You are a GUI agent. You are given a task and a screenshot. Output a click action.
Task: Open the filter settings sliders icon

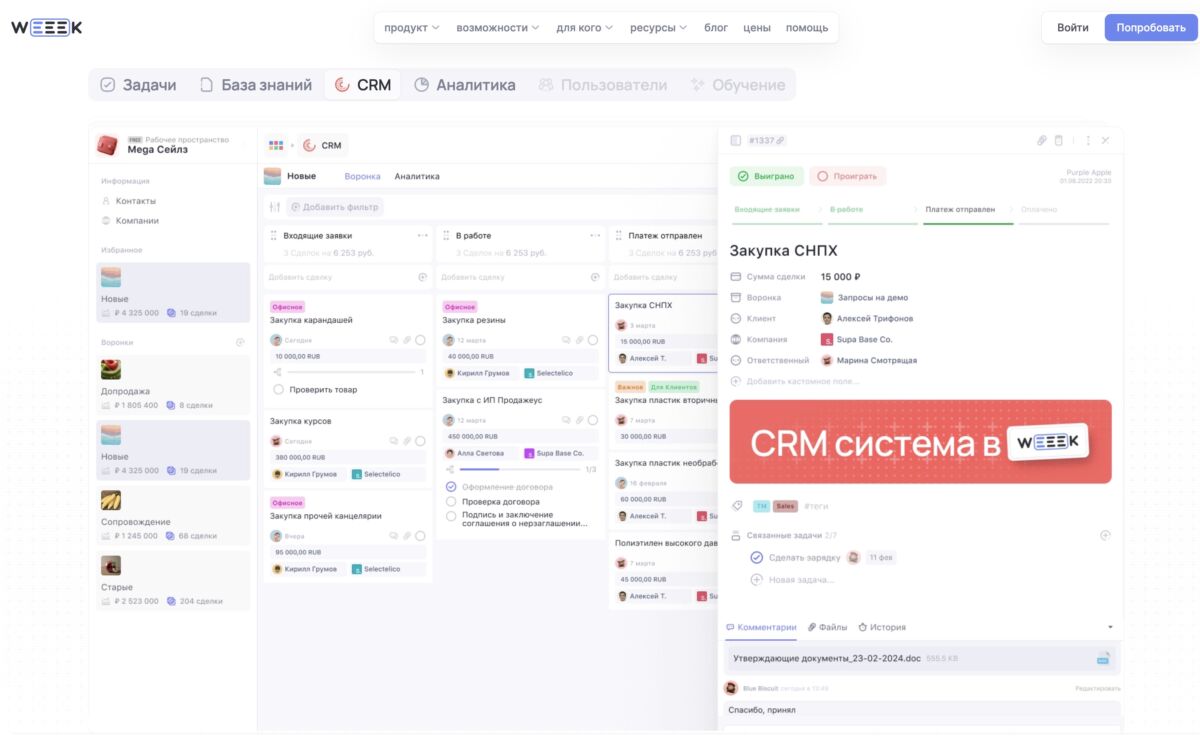tap(274, 207)
